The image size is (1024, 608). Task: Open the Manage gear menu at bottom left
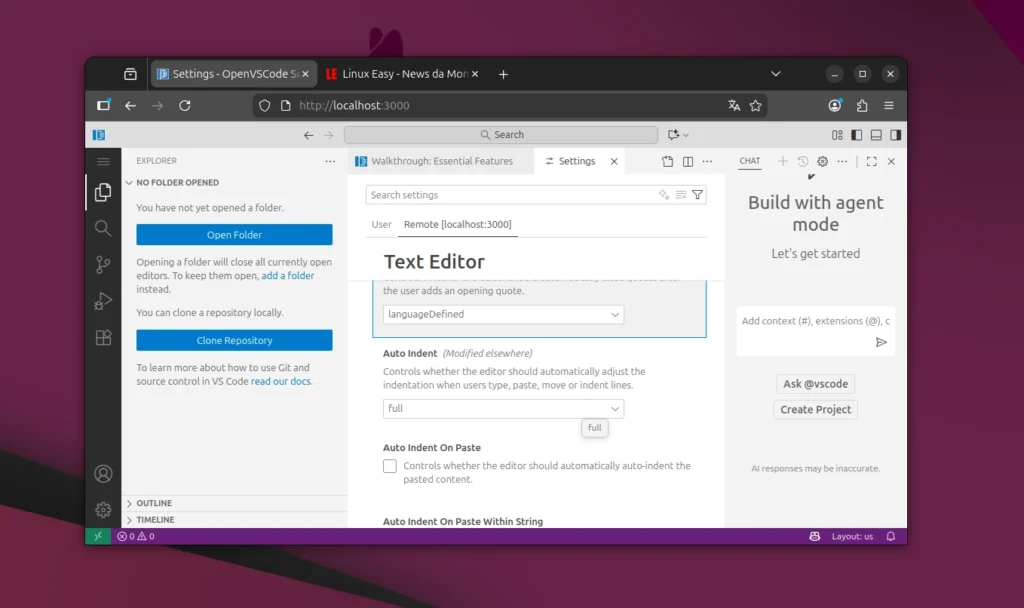pos(101,509)
